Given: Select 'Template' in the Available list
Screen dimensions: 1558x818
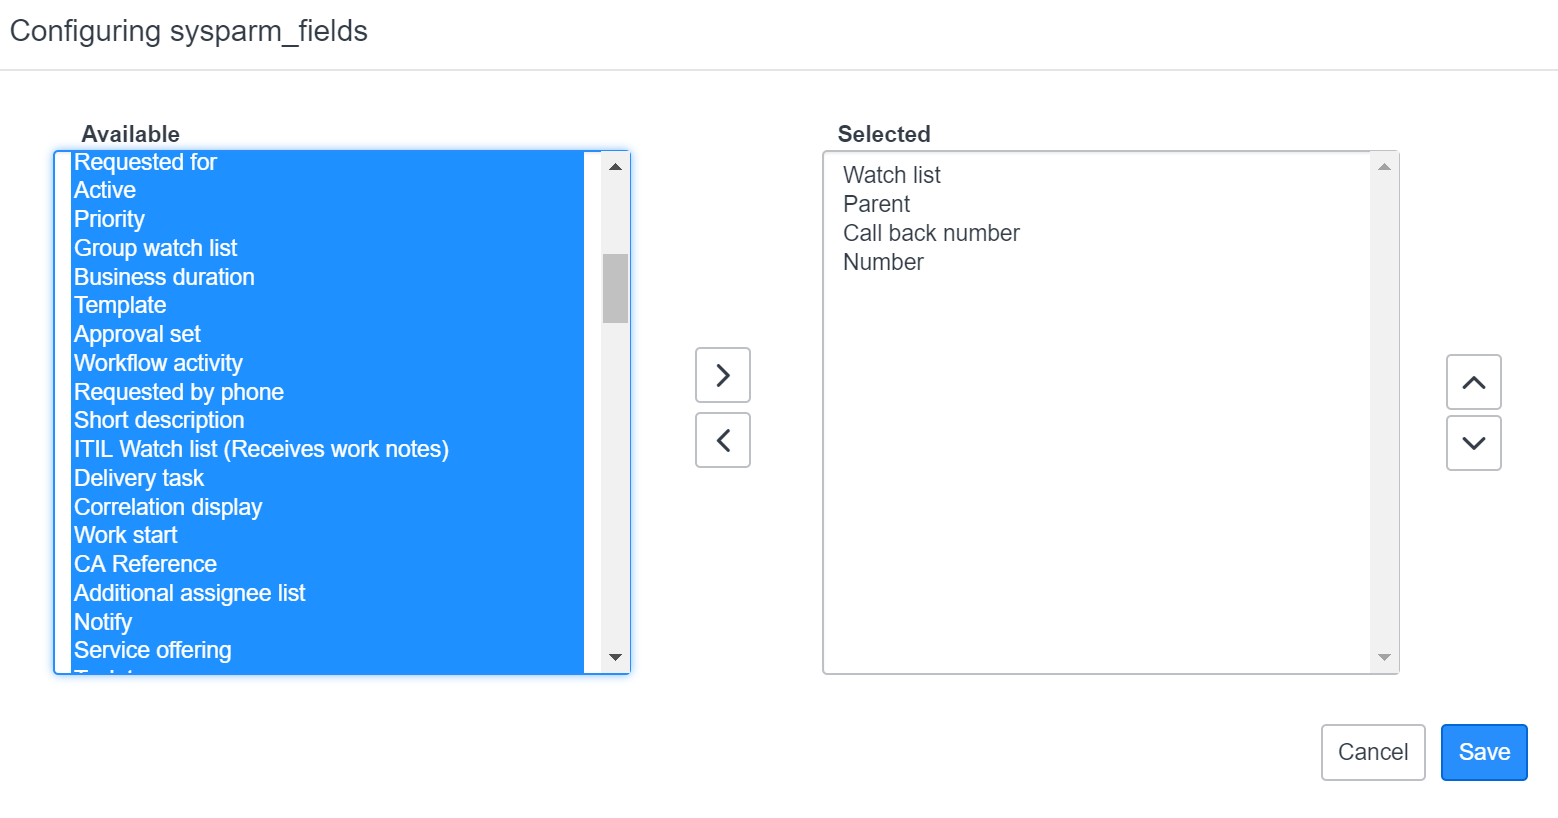Looking at the screenshot, I should 120,305.
